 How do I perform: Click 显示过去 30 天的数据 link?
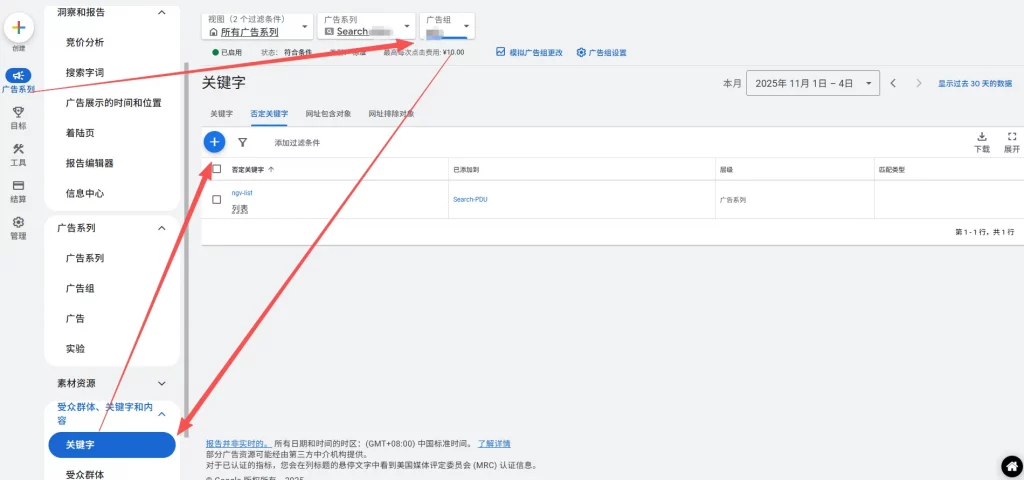975,84
